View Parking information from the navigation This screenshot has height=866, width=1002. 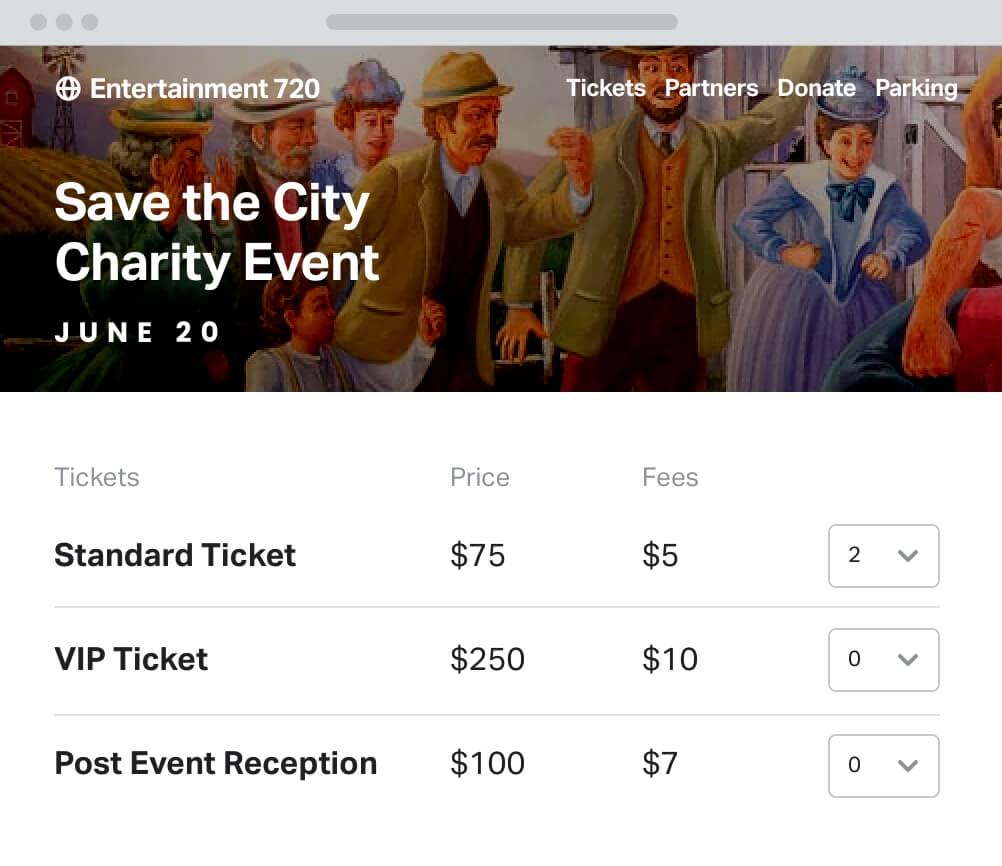click(916, 88)
